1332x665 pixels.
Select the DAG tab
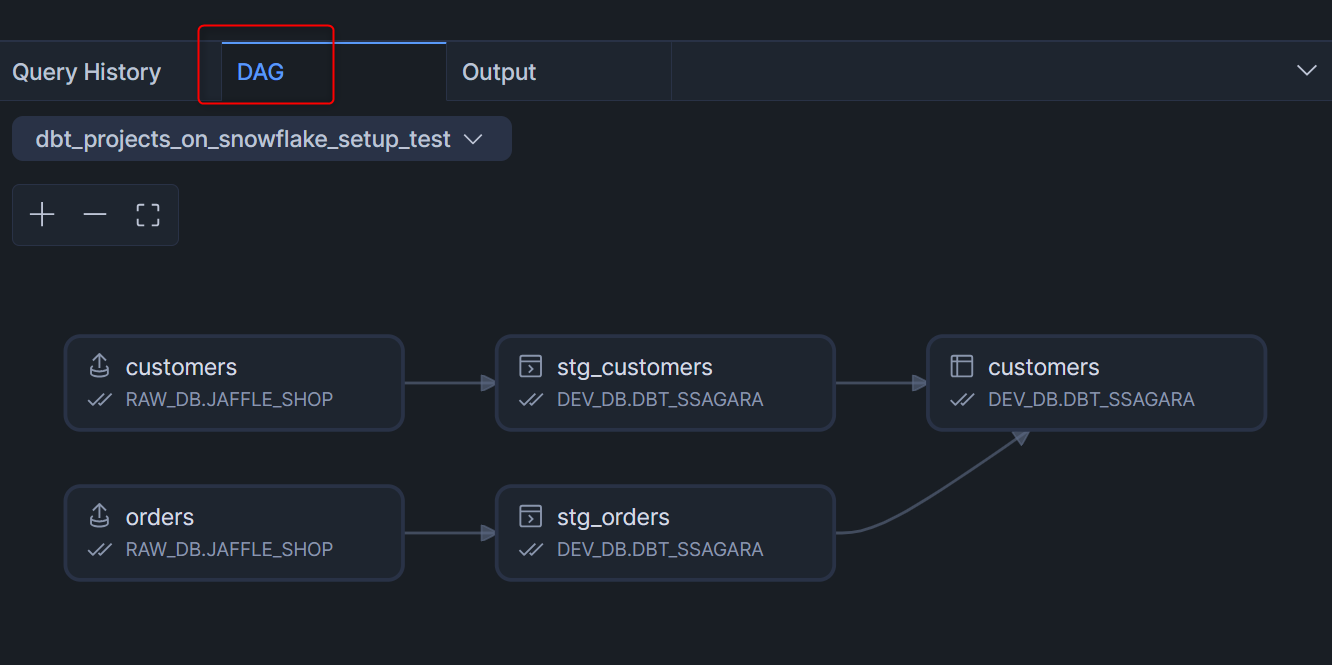pyautogui.click(x=261, y=72)
